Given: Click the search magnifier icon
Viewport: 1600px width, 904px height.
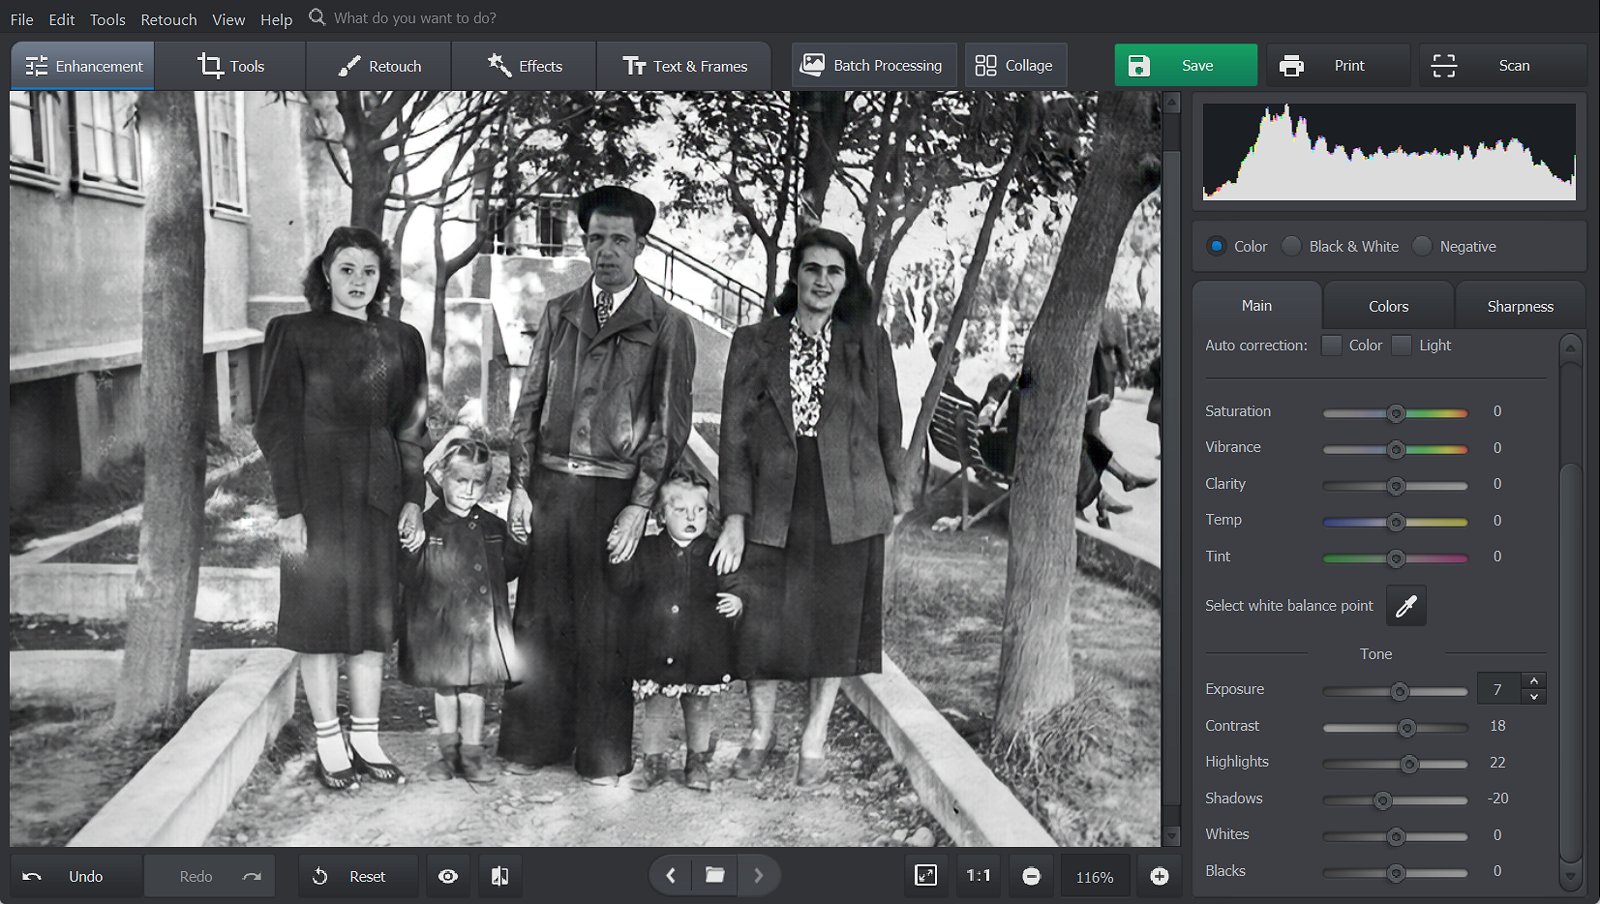Looking at the screenshot, I should tap(317, 17).
